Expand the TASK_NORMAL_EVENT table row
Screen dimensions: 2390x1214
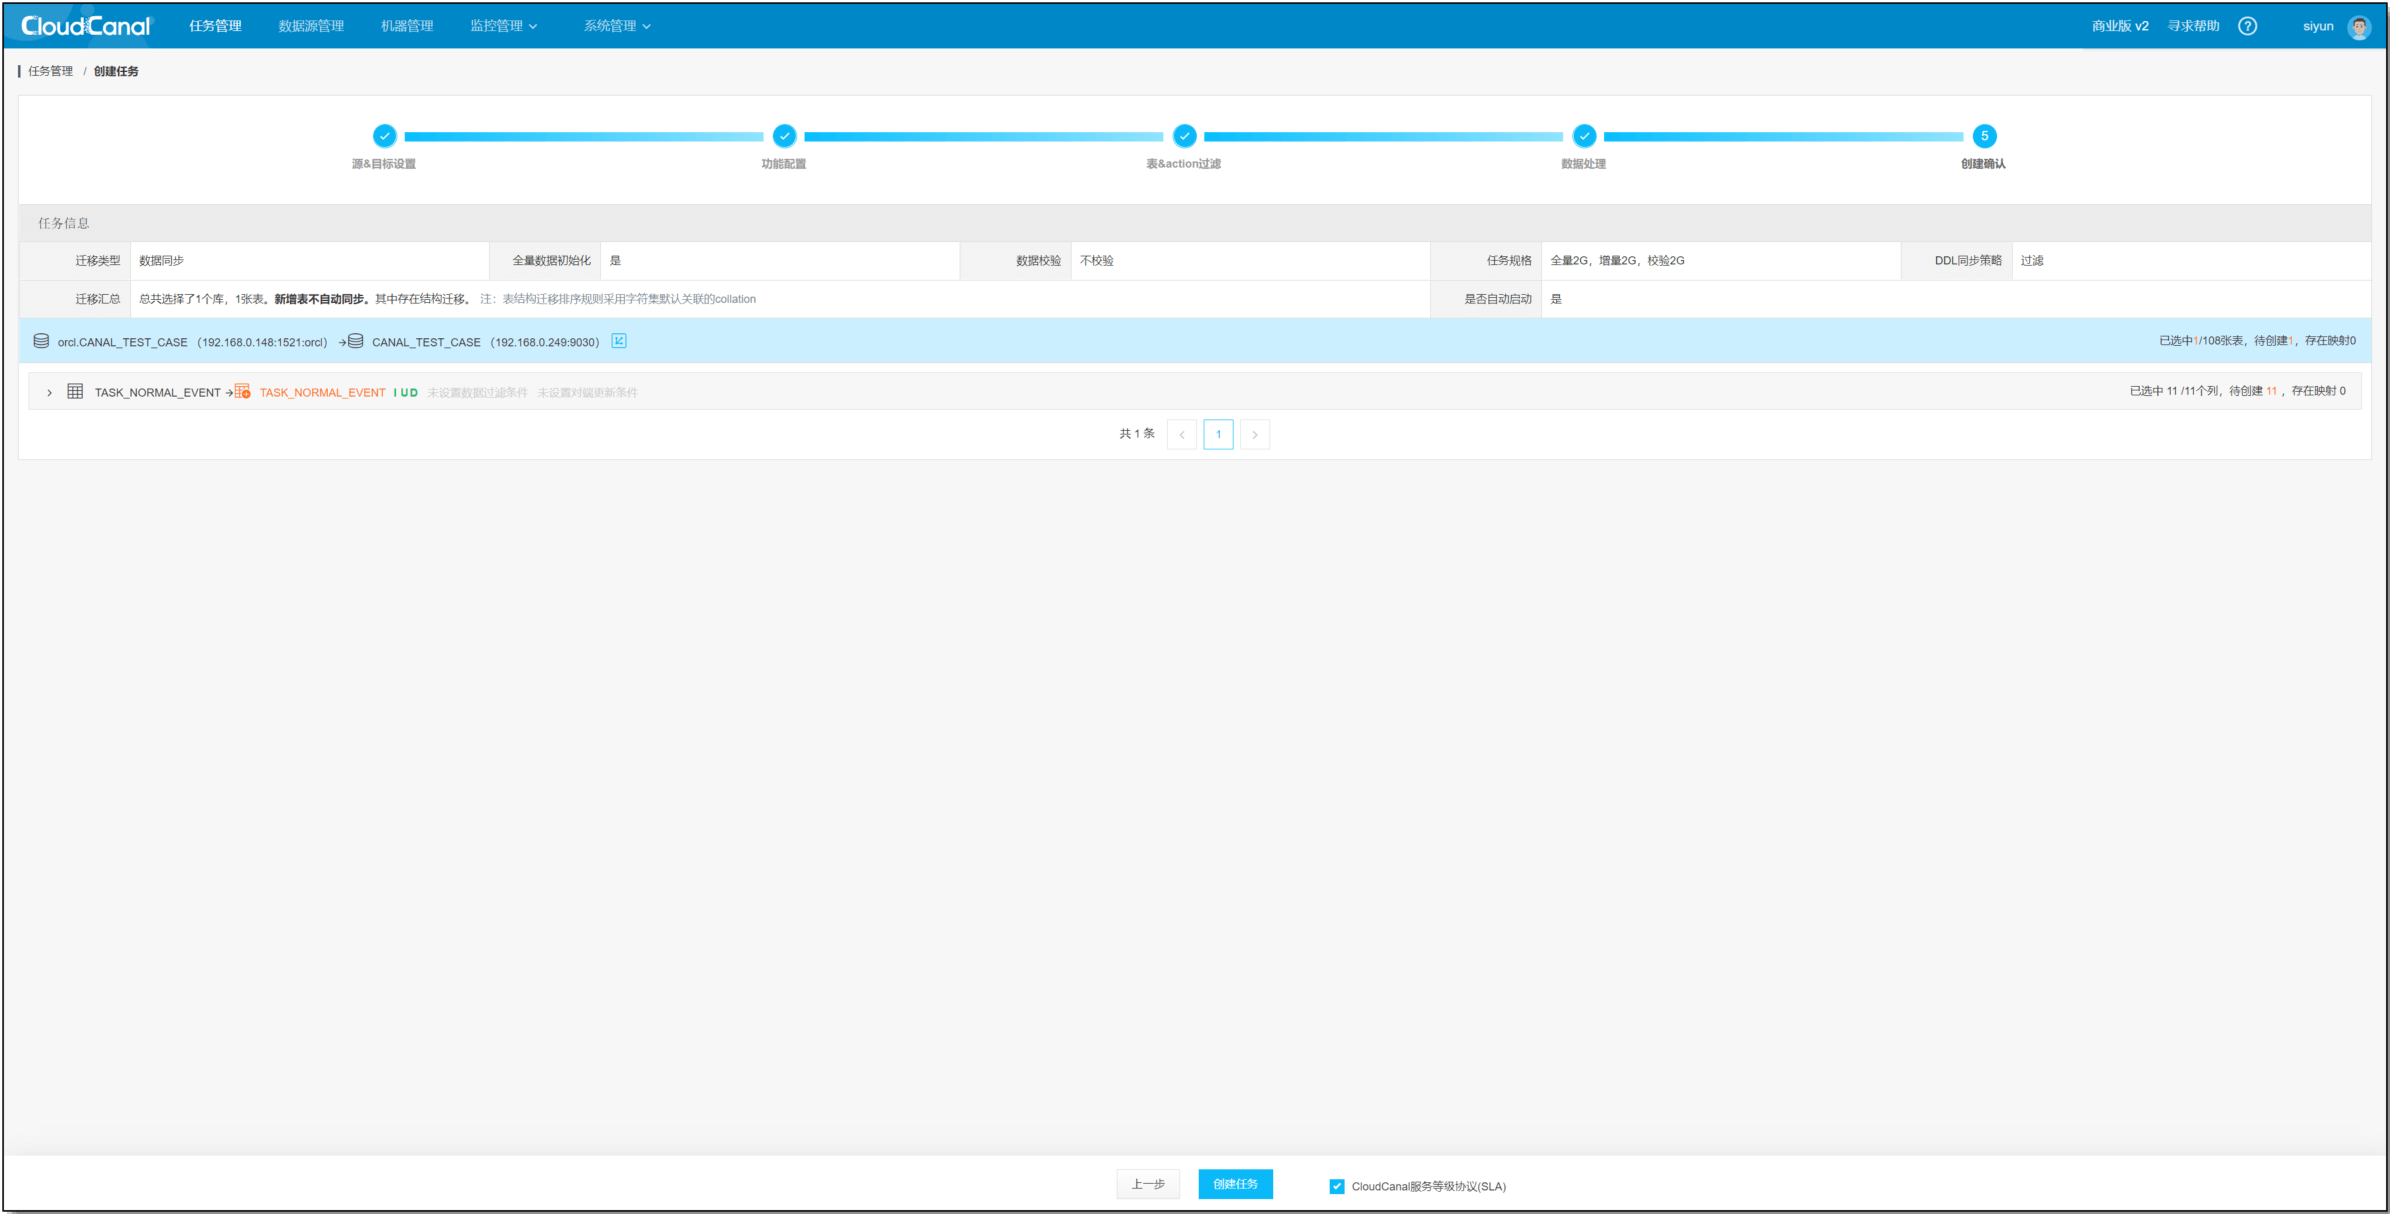click(x=49, y=392)
